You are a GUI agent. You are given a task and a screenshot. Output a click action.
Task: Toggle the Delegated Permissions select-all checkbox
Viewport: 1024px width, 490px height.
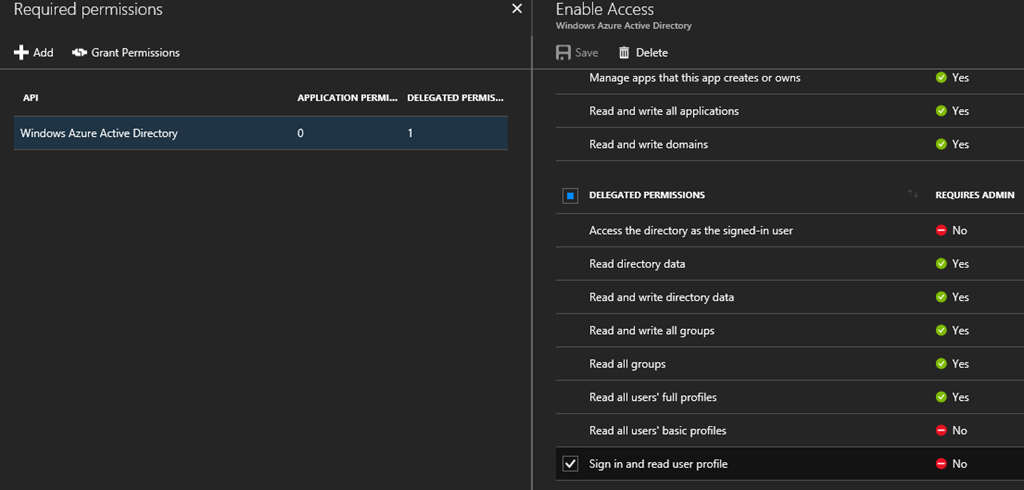570,196
